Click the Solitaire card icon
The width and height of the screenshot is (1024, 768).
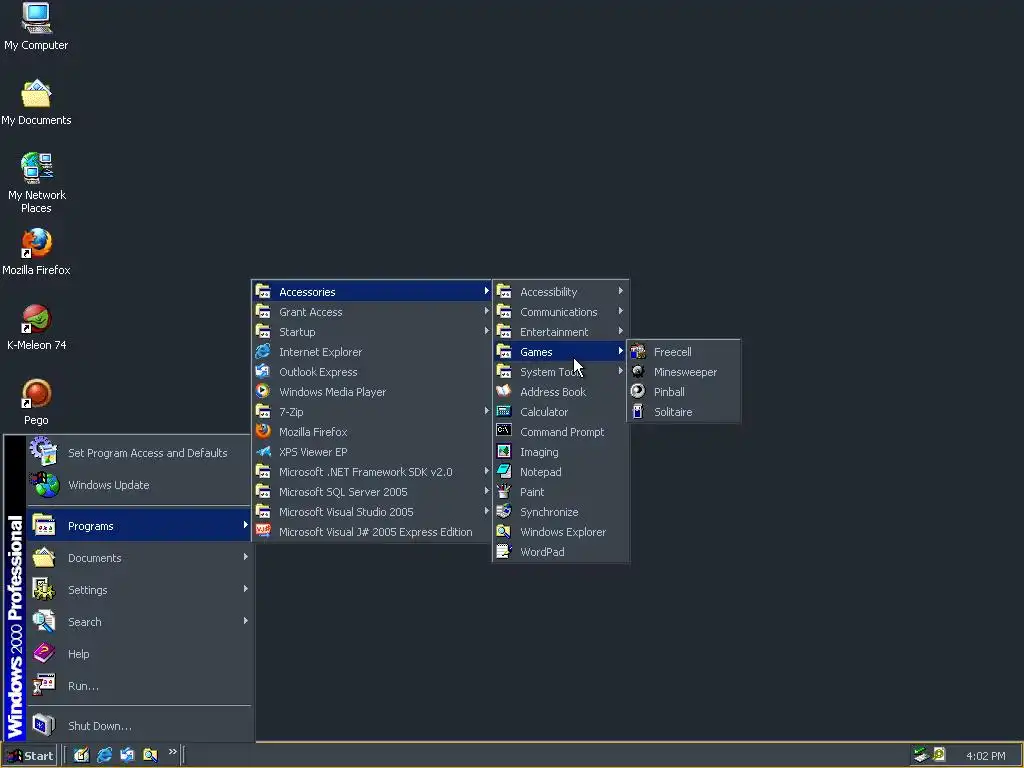pos(638,411)
